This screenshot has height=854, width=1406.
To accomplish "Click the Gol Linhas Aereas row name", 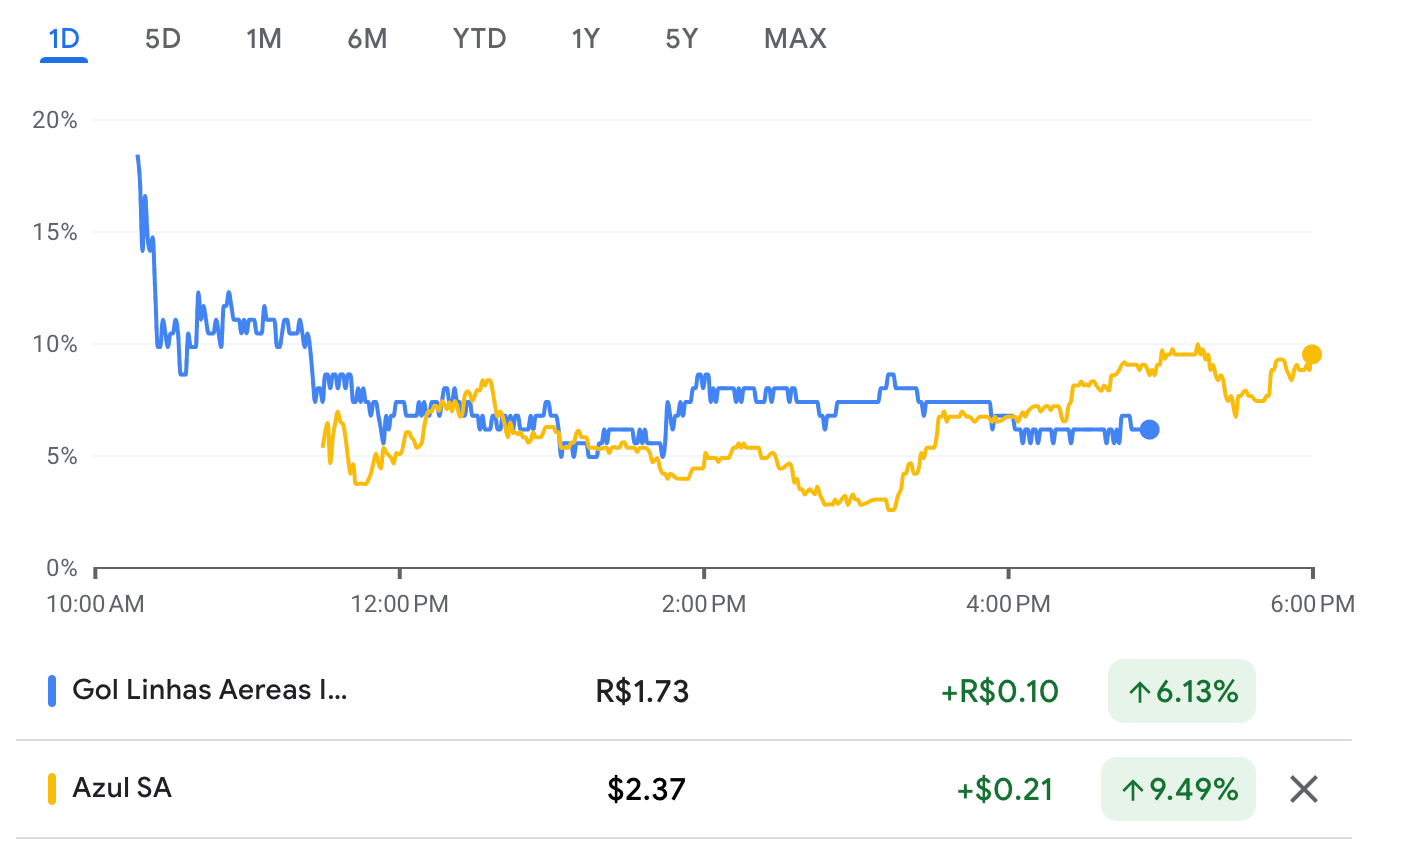I will [210, 690].
